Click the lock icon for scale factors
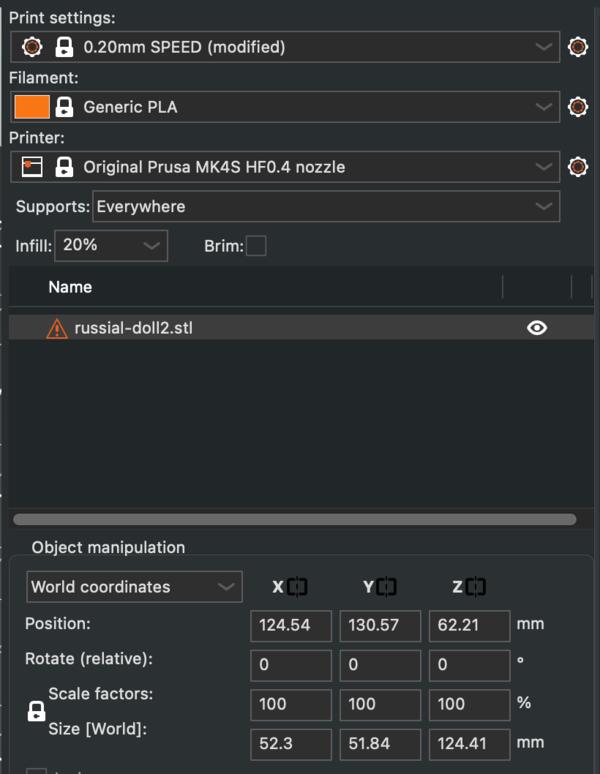 [x=36, y=711]
